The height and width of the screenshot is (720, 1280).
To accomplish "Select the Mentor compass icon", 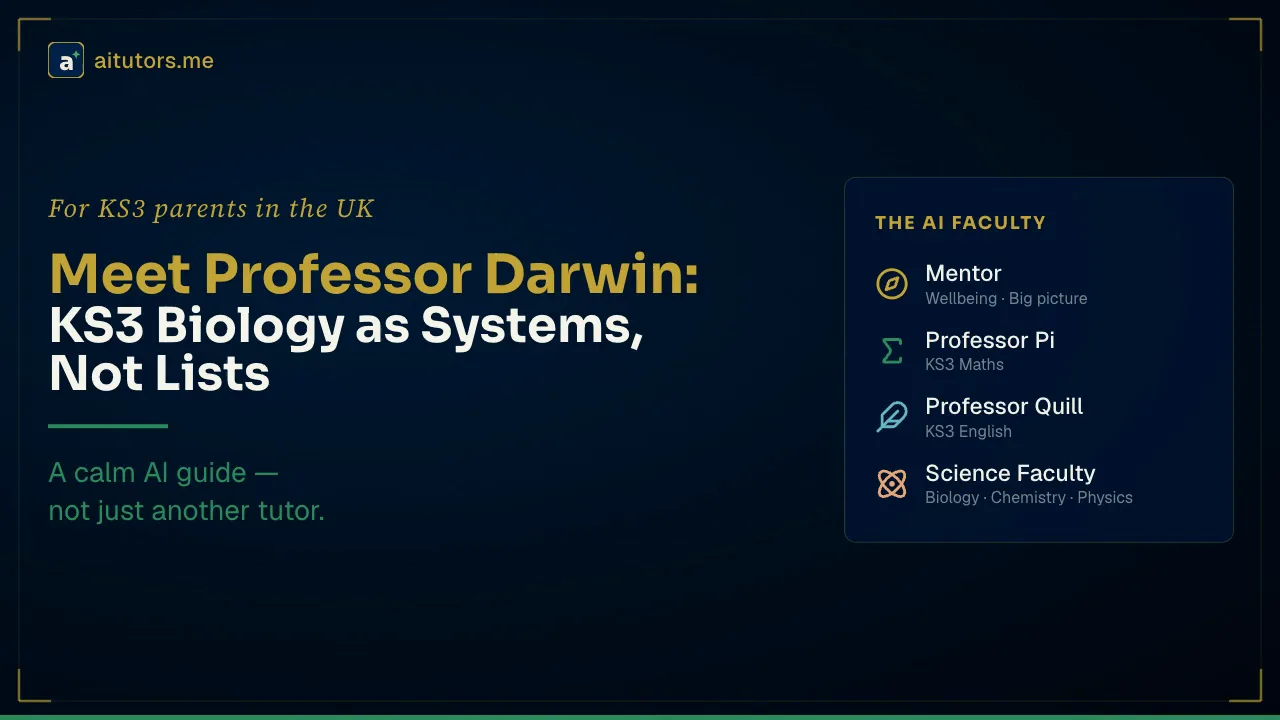I will (892, 284).
